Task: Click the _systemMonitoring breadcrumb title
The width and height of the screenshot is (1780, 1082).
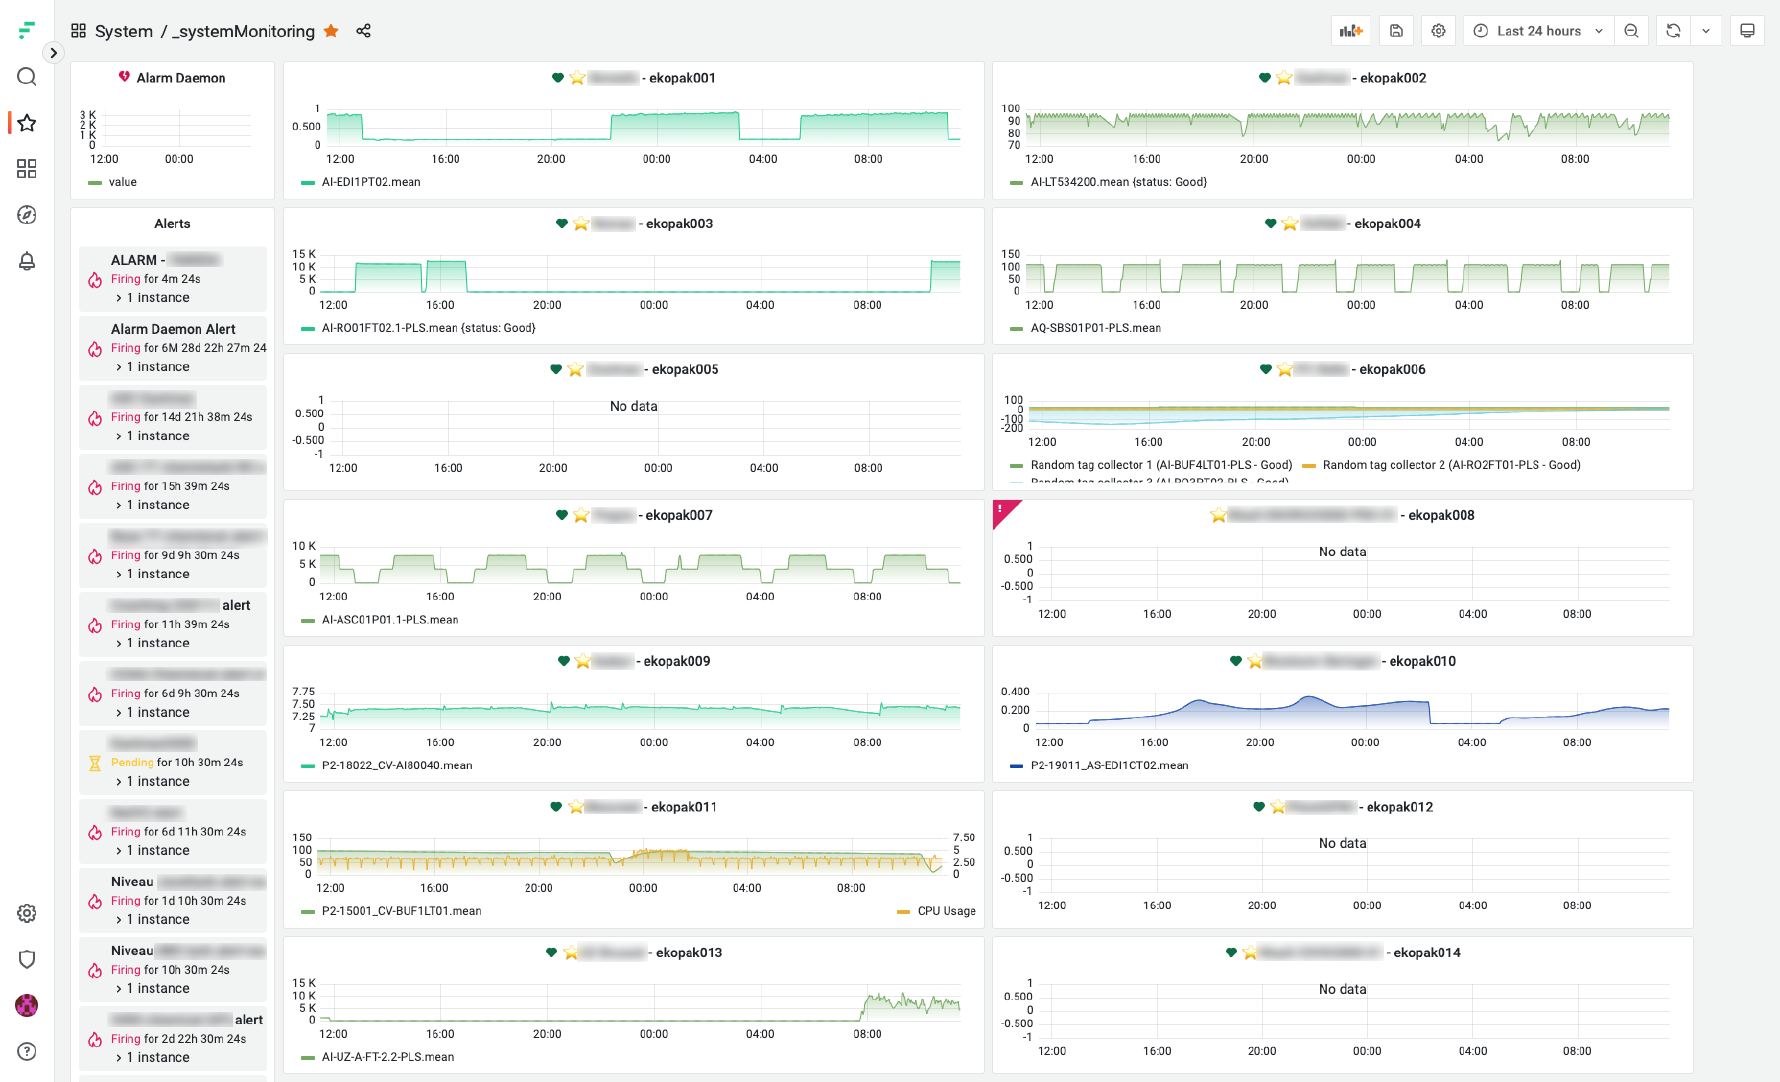Action: [243, 31]
